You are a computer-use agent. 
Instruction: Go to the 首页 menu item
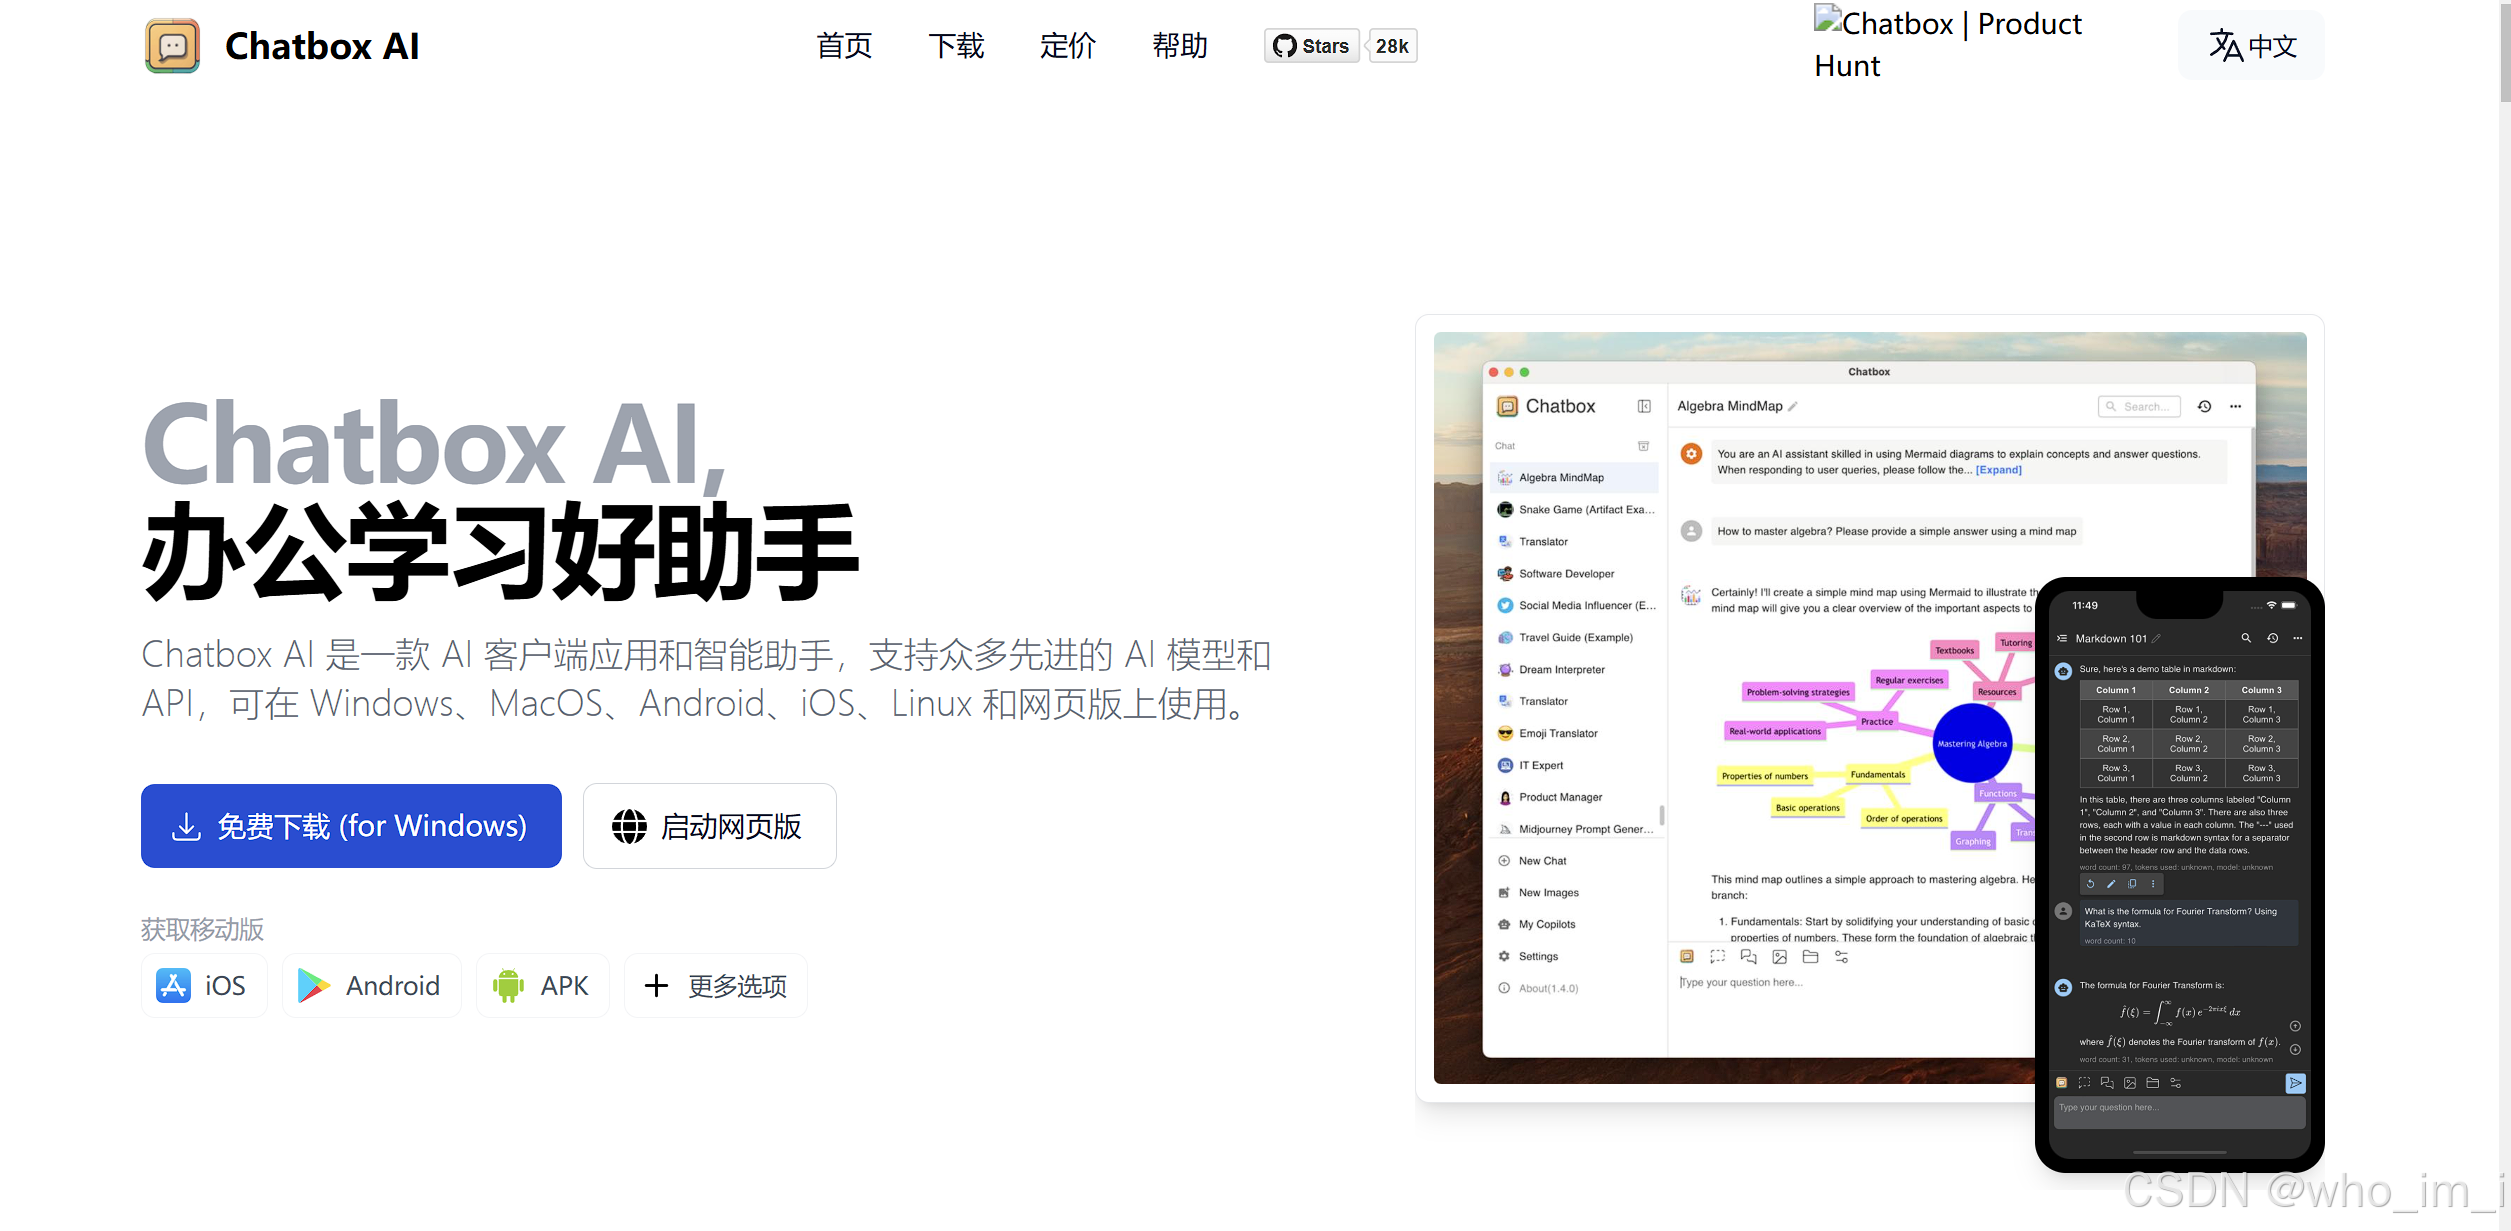844,46
